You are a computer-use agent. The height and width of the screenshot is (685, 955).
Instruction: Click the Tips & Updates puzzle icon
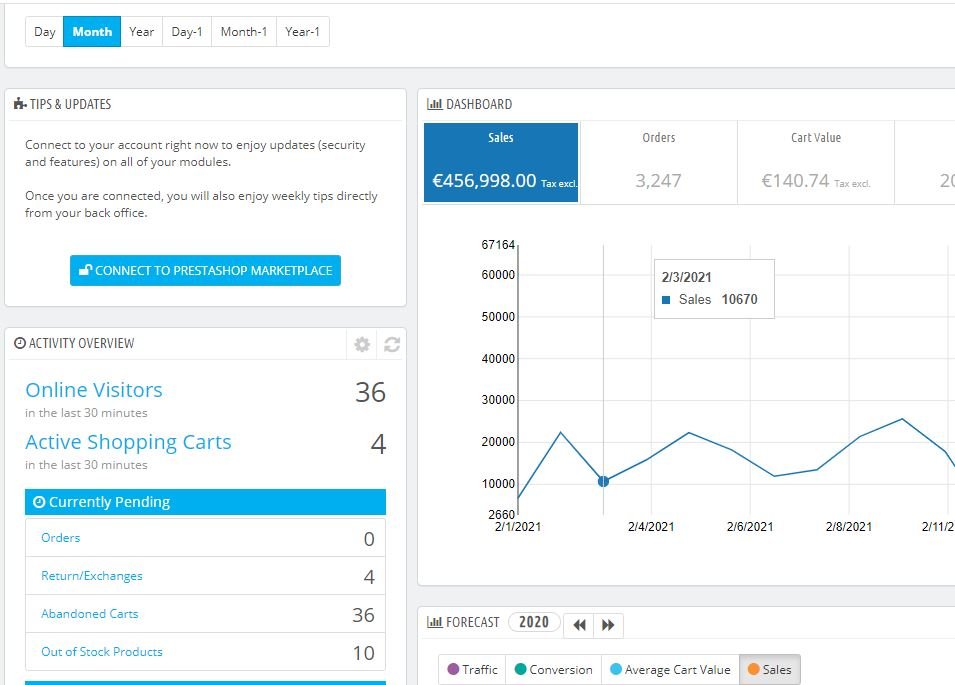pos(20,104)
